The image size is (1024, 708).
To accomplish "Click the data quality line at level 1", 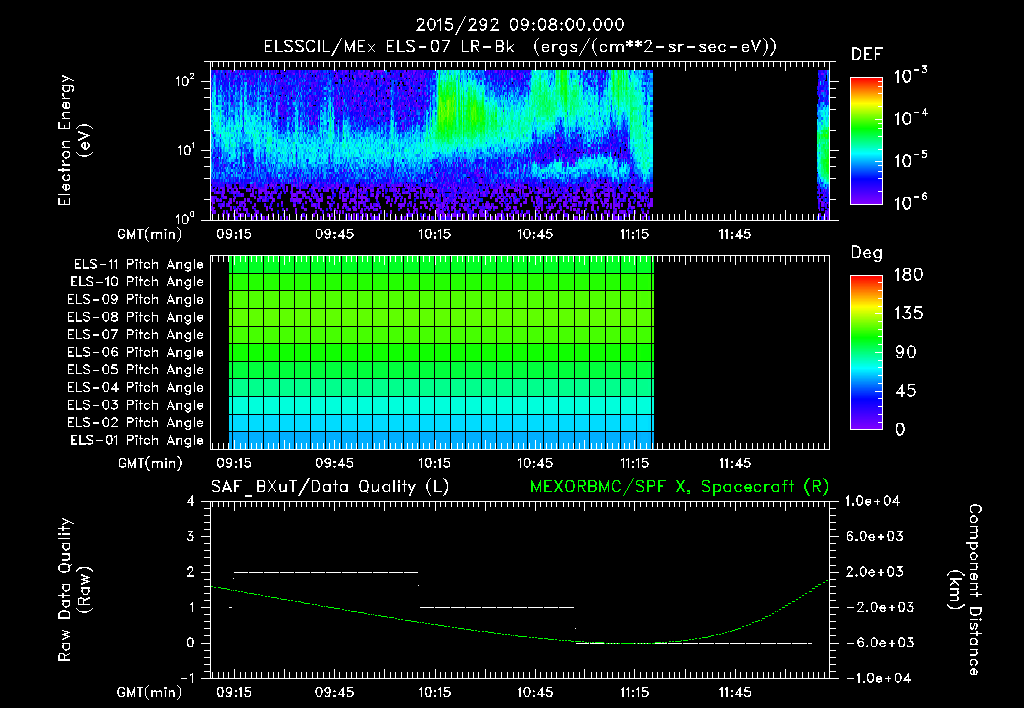I will (496, 607).
